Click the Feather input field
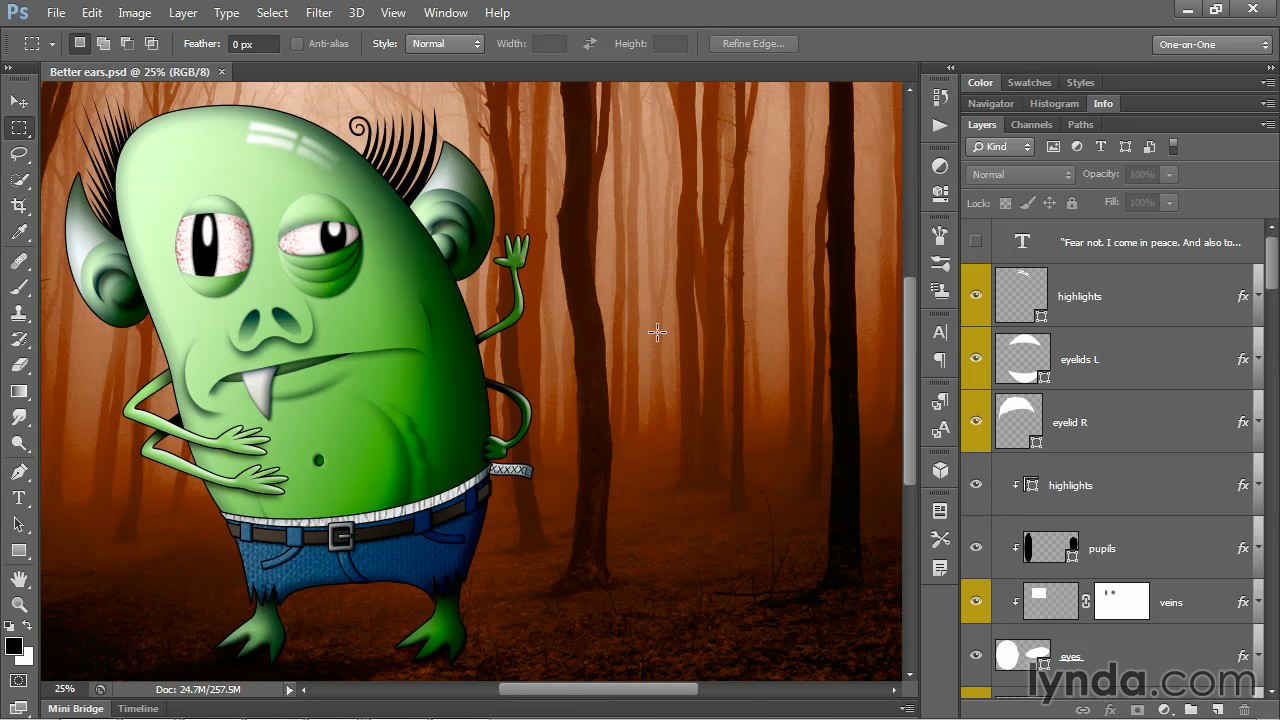This screenshot has width=1280, height=720. [x=254, y=44]
